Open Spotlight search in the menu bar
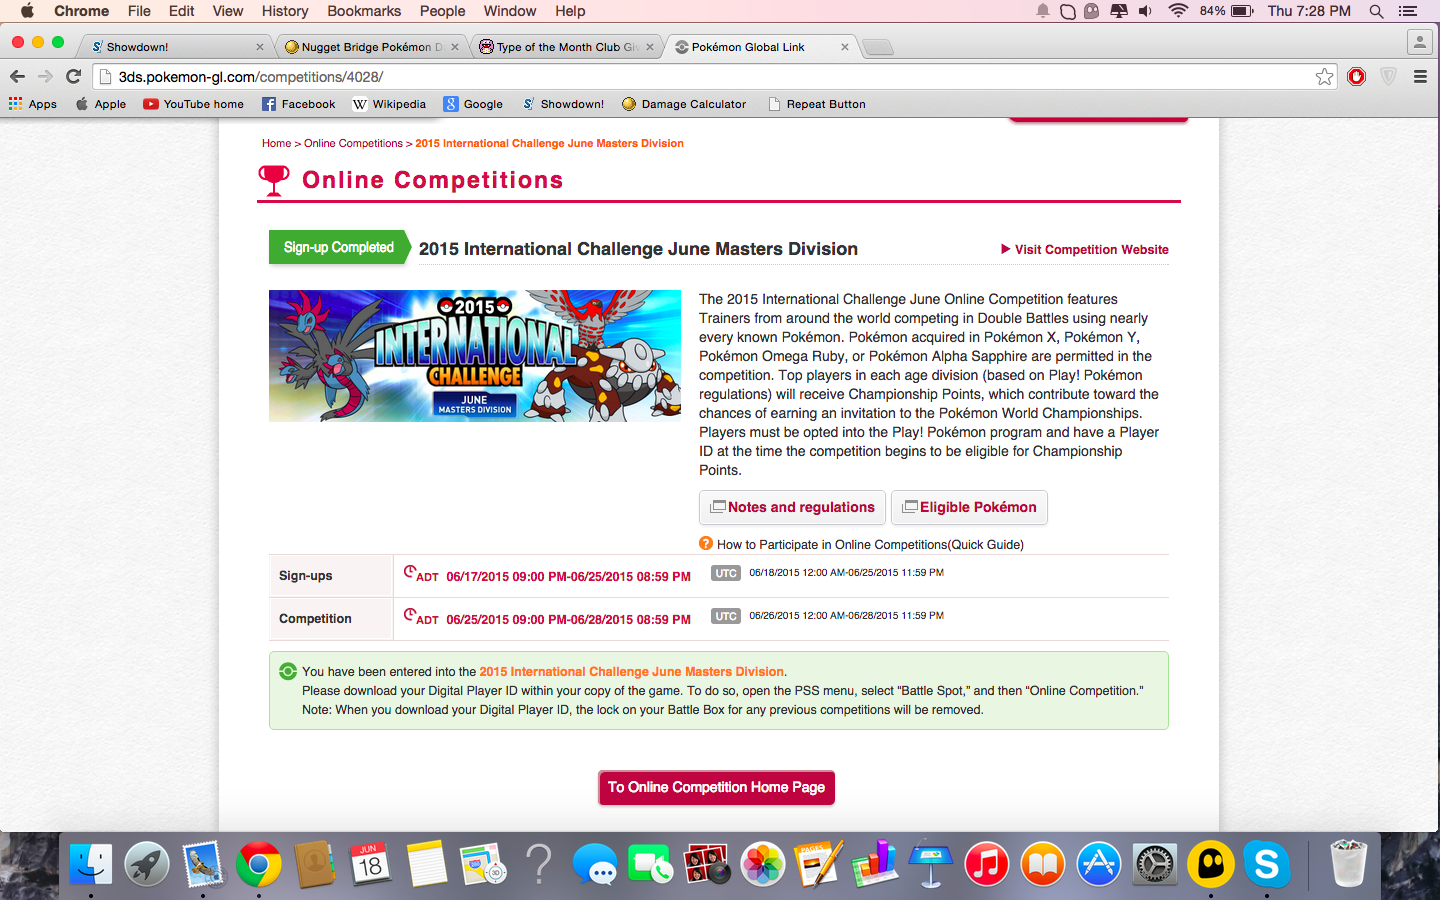Viewport: 1440px width, 900px height. [1376, 11]
